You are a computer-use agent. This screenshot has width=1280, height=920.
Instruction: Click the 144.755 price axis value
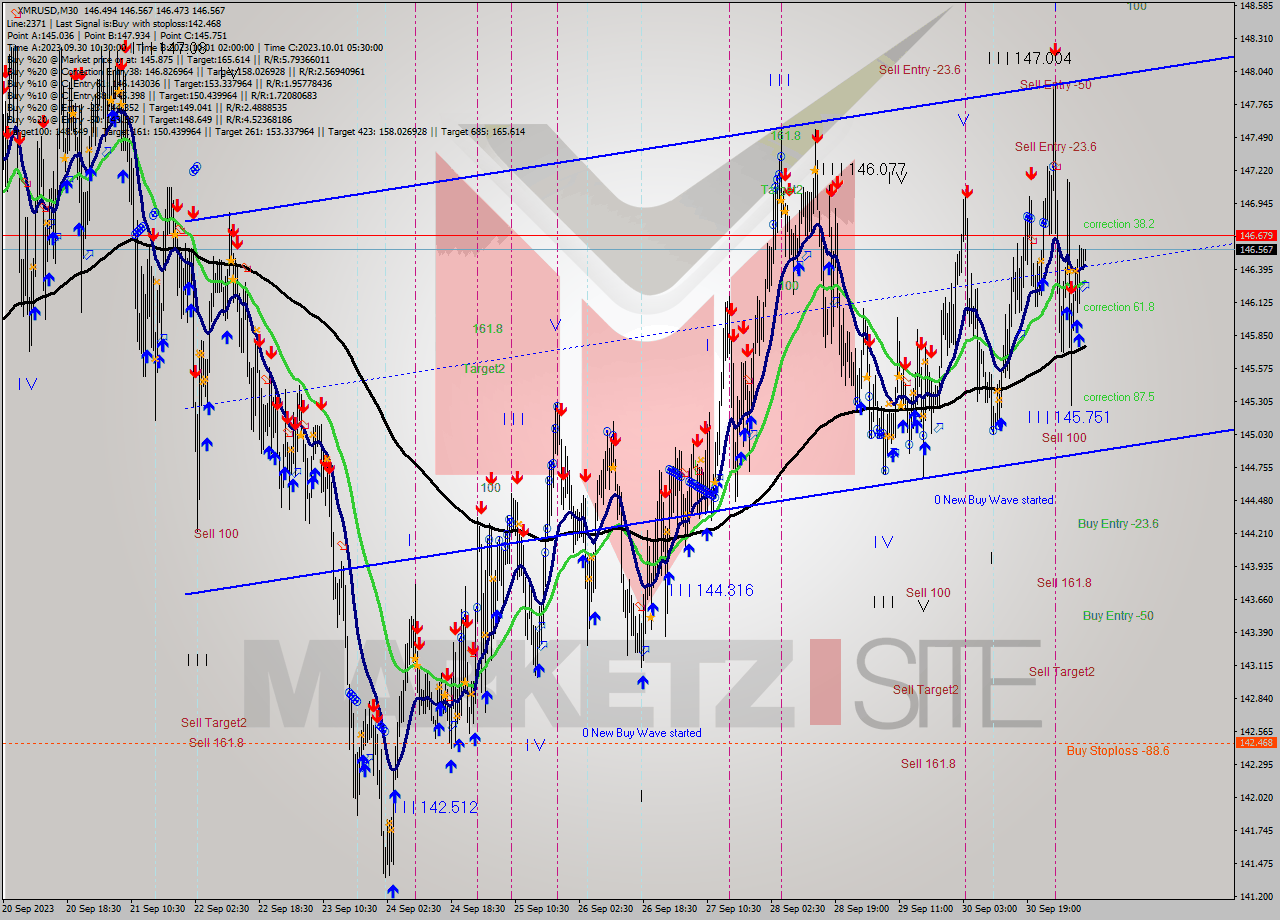1256,467
